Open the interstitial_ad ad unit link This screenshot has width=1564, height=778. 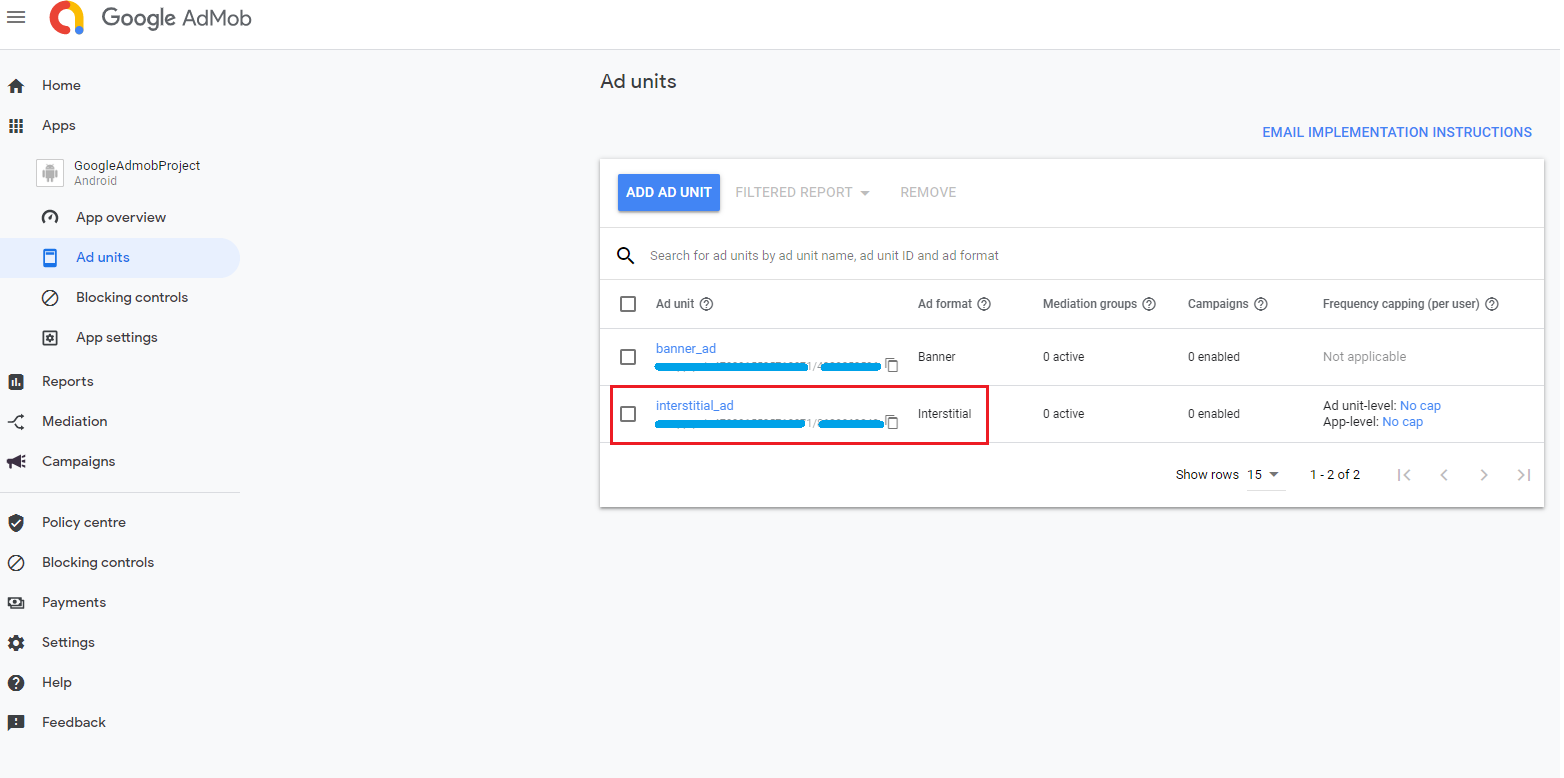(695, 406)
